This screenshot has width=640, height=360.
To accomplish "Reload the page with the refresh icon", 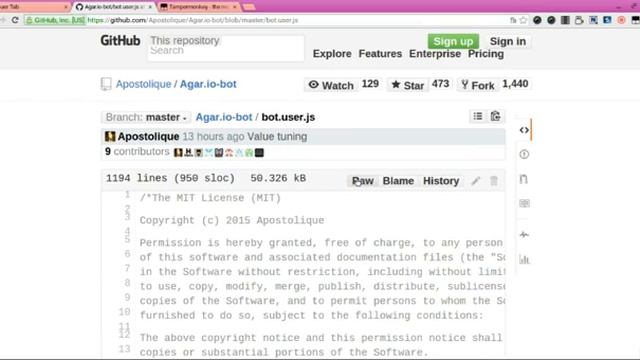I will 15,20.
